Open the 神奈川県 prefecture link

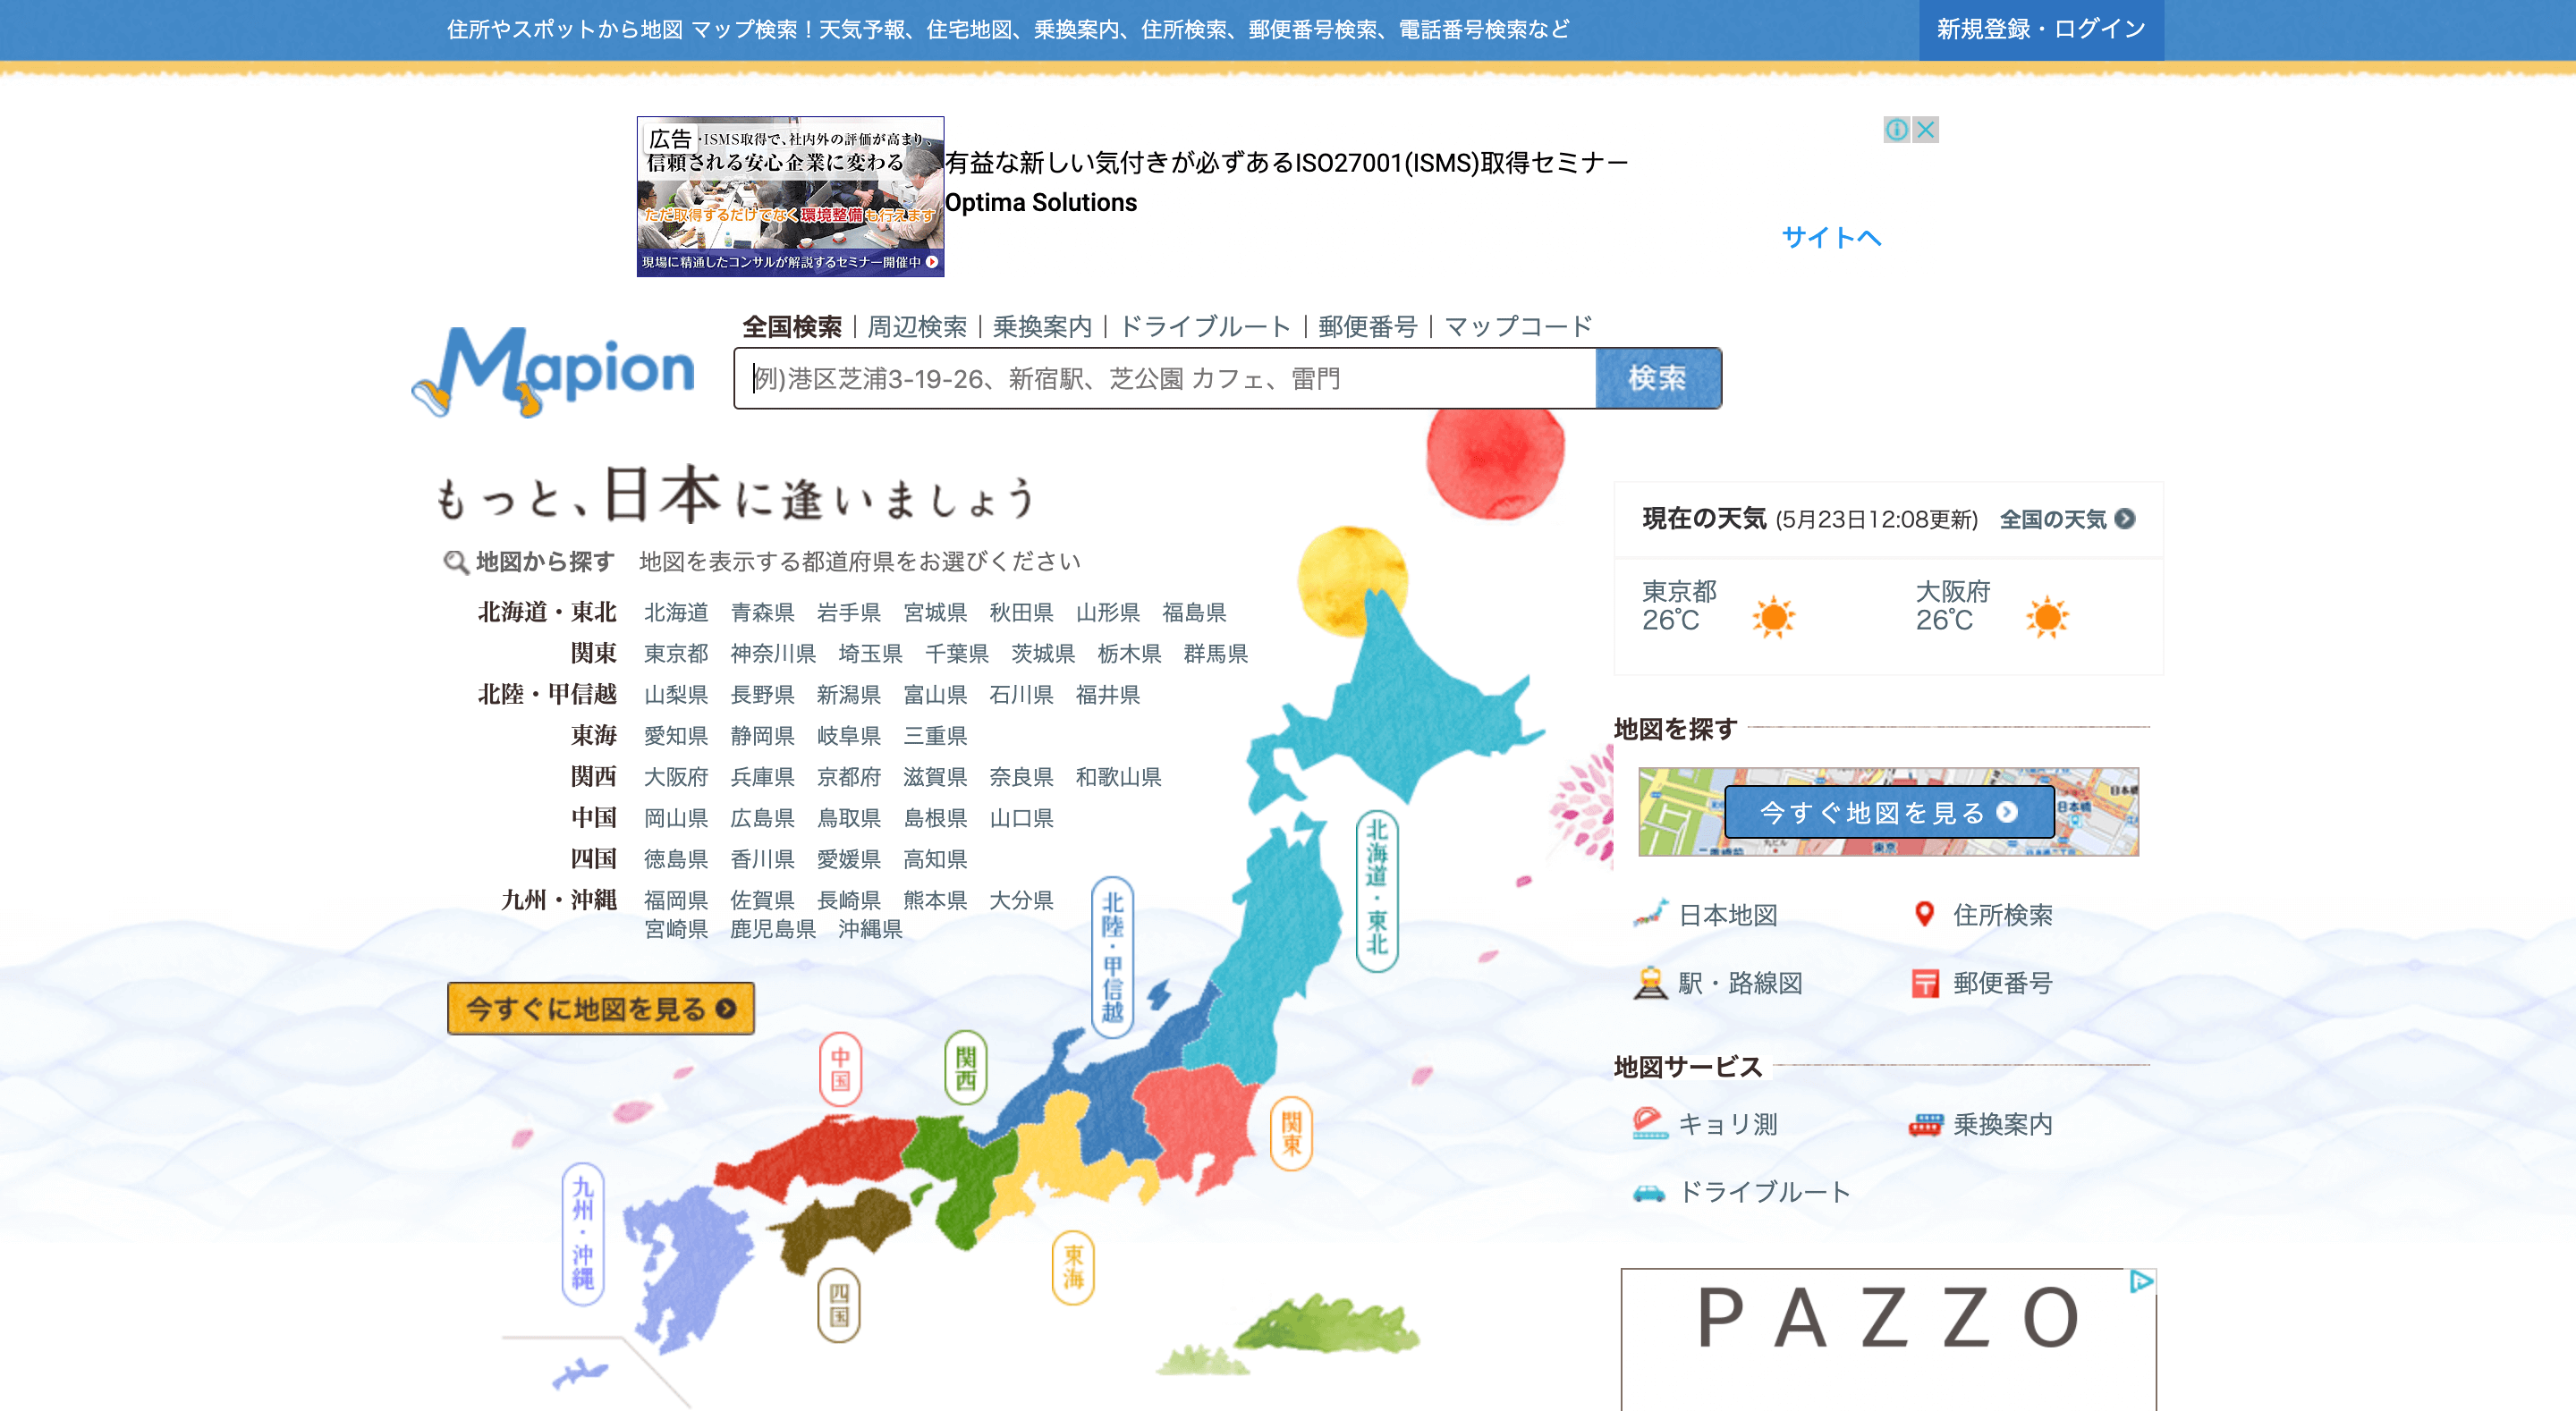773,653
